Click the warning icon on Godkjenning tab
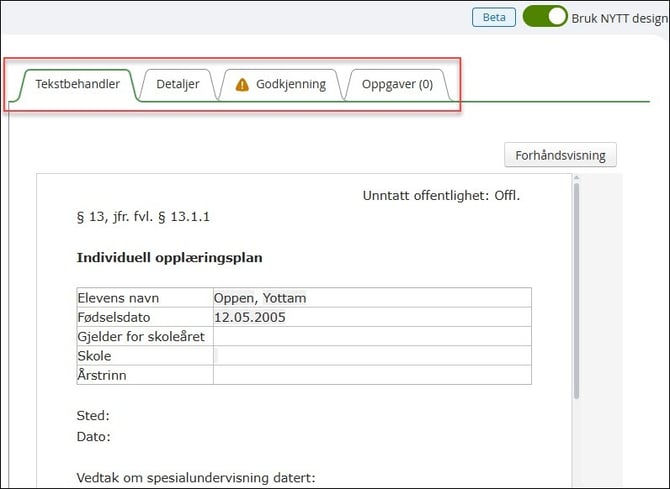This screenshot has width=670, height=489. point(242,85)
